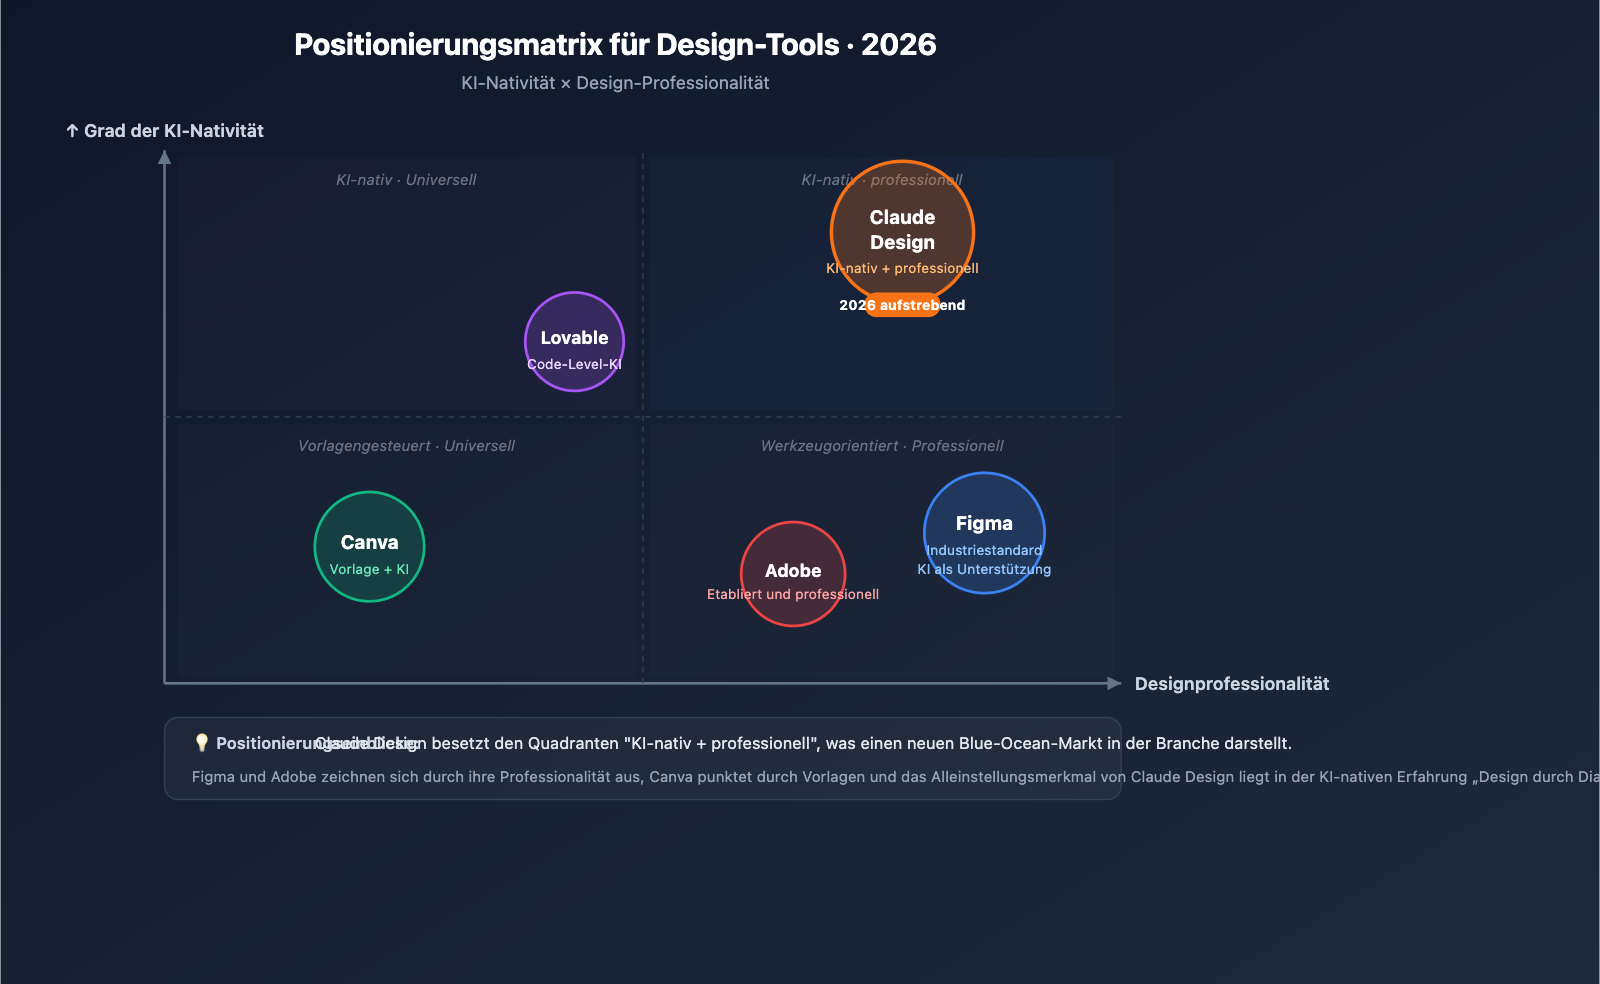The height and width of the screenshot is (984, 1600).
Task: Click the Adobe bubble
Action: pos(792,574)
